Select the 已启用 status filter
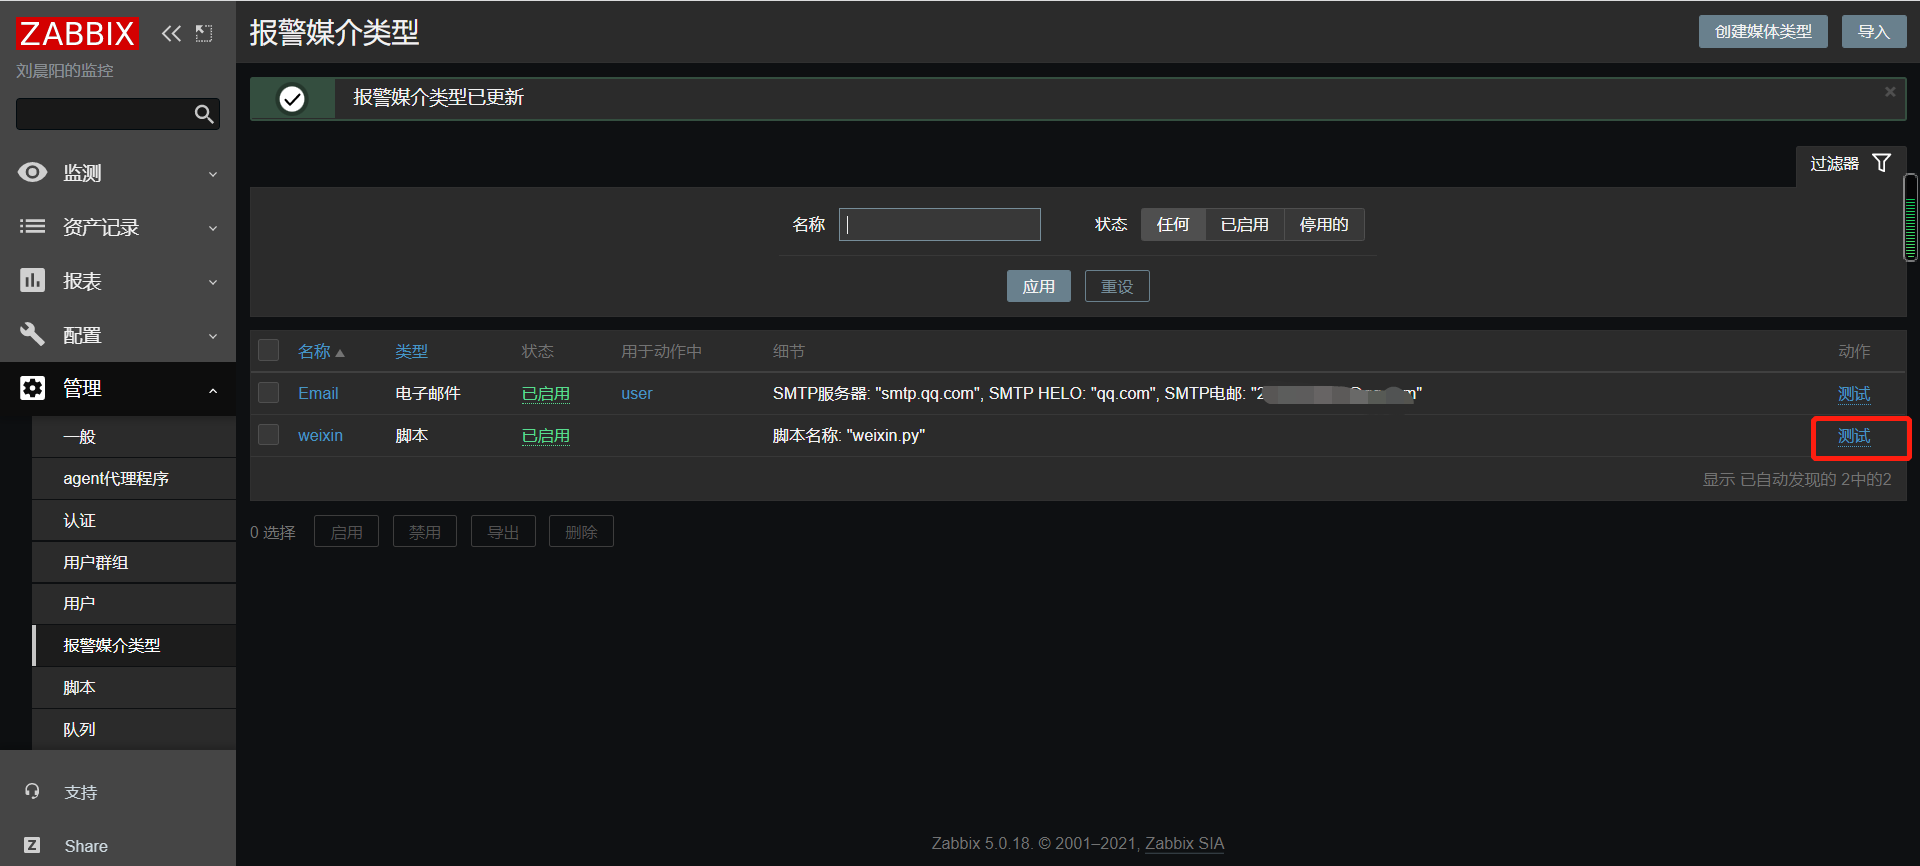 [1244, 225]
